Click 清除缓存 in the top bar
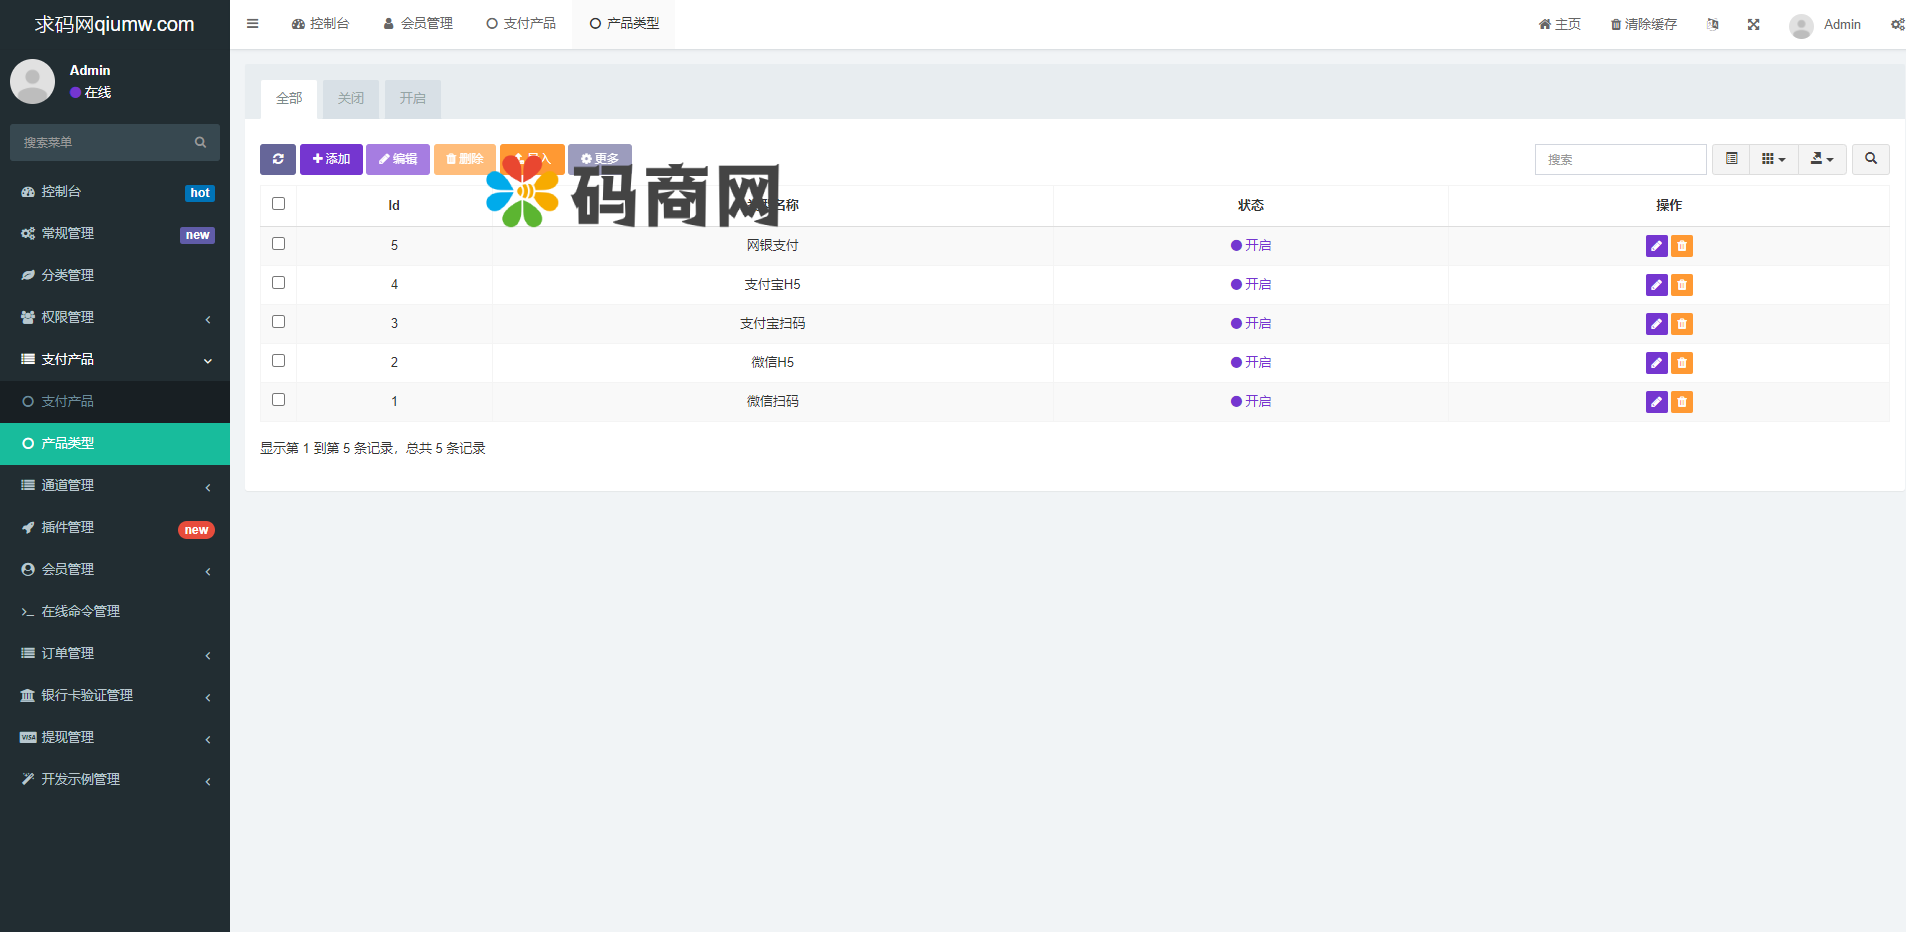1906x932 pixels. [x=1643, y=25]
